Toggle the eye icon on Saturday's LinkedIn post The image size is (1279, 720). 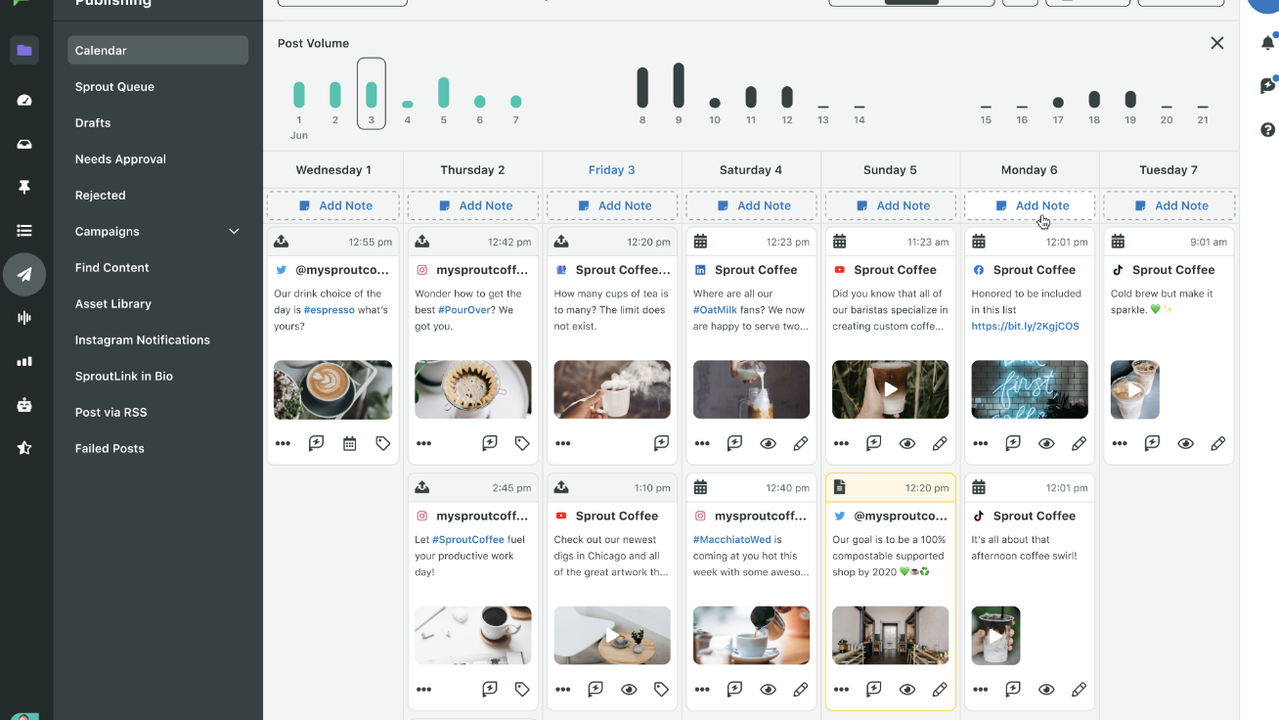click(x=768, y=443)
